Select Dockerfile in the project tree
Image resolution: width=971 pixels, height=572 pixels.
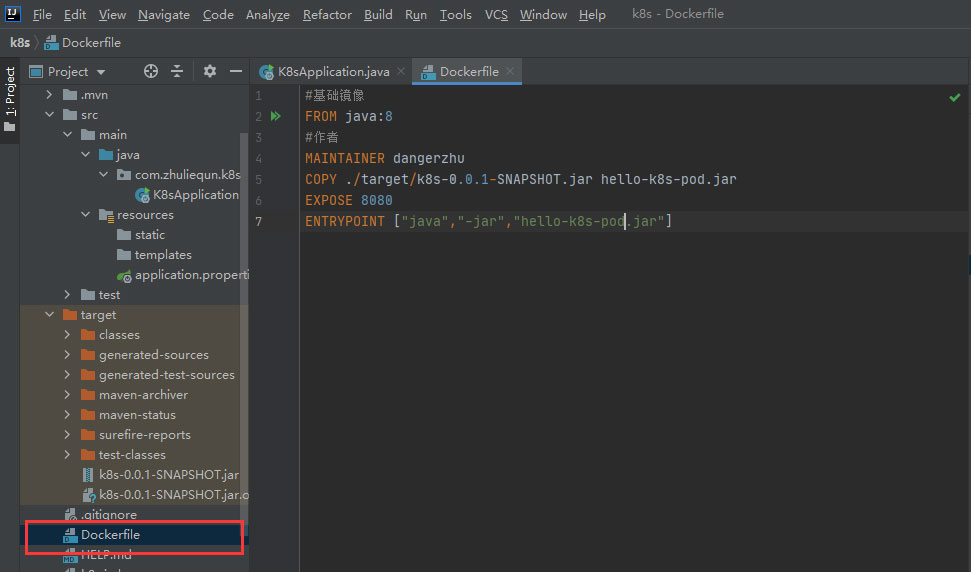[x=110, y=535]
